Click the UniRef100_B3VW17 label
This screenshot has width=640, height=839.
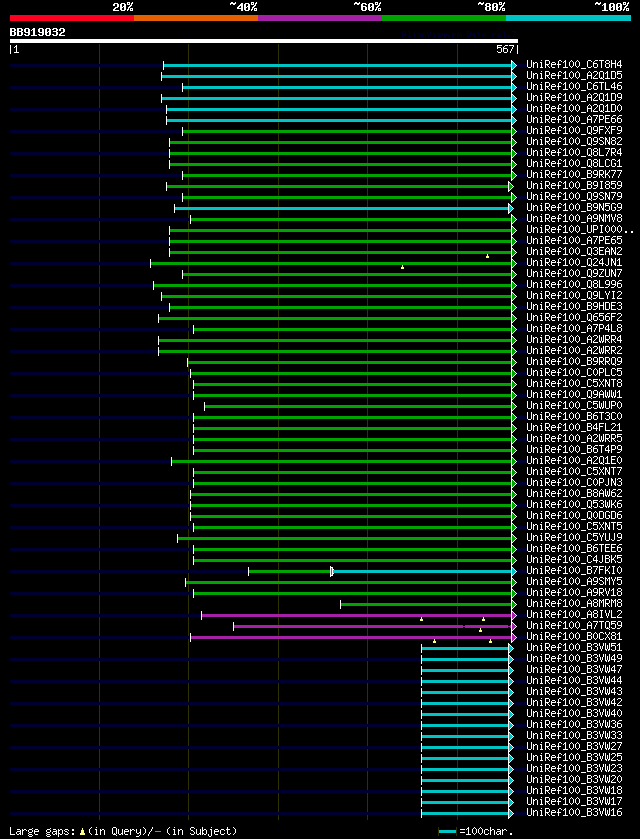tap(574, 802)
